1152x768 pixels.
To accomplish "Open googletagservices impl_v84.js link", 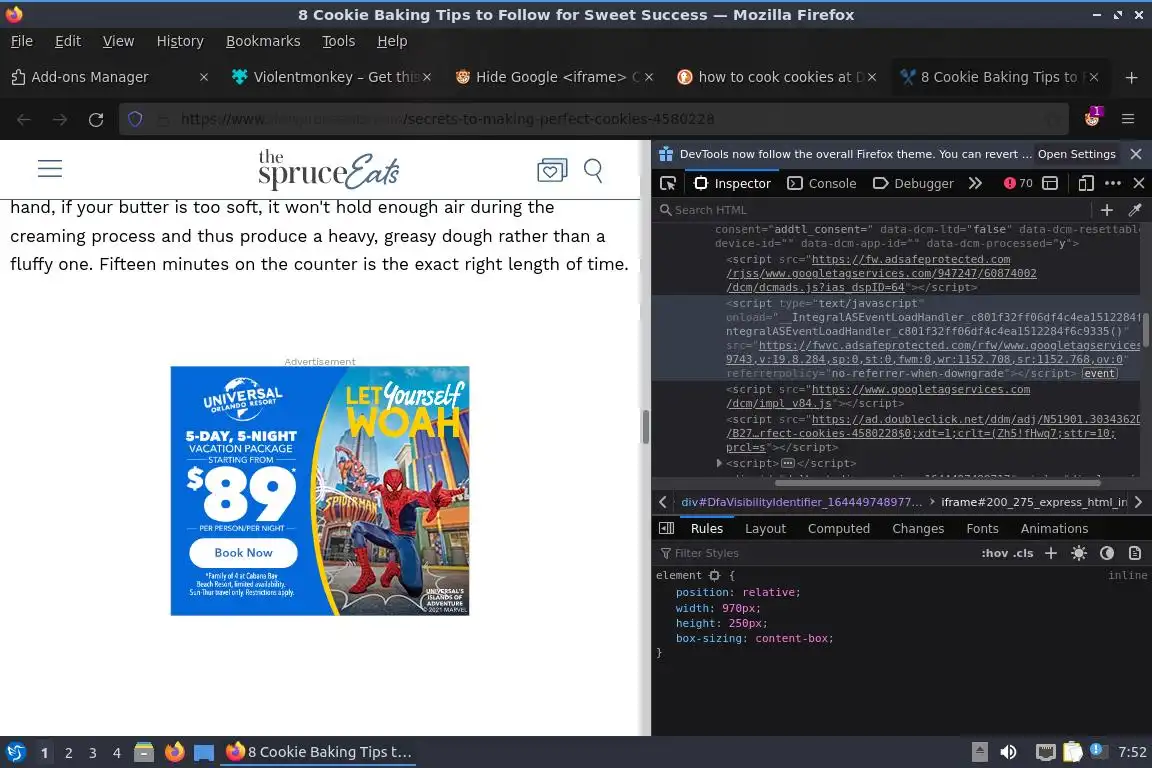I will coord(878,396).
